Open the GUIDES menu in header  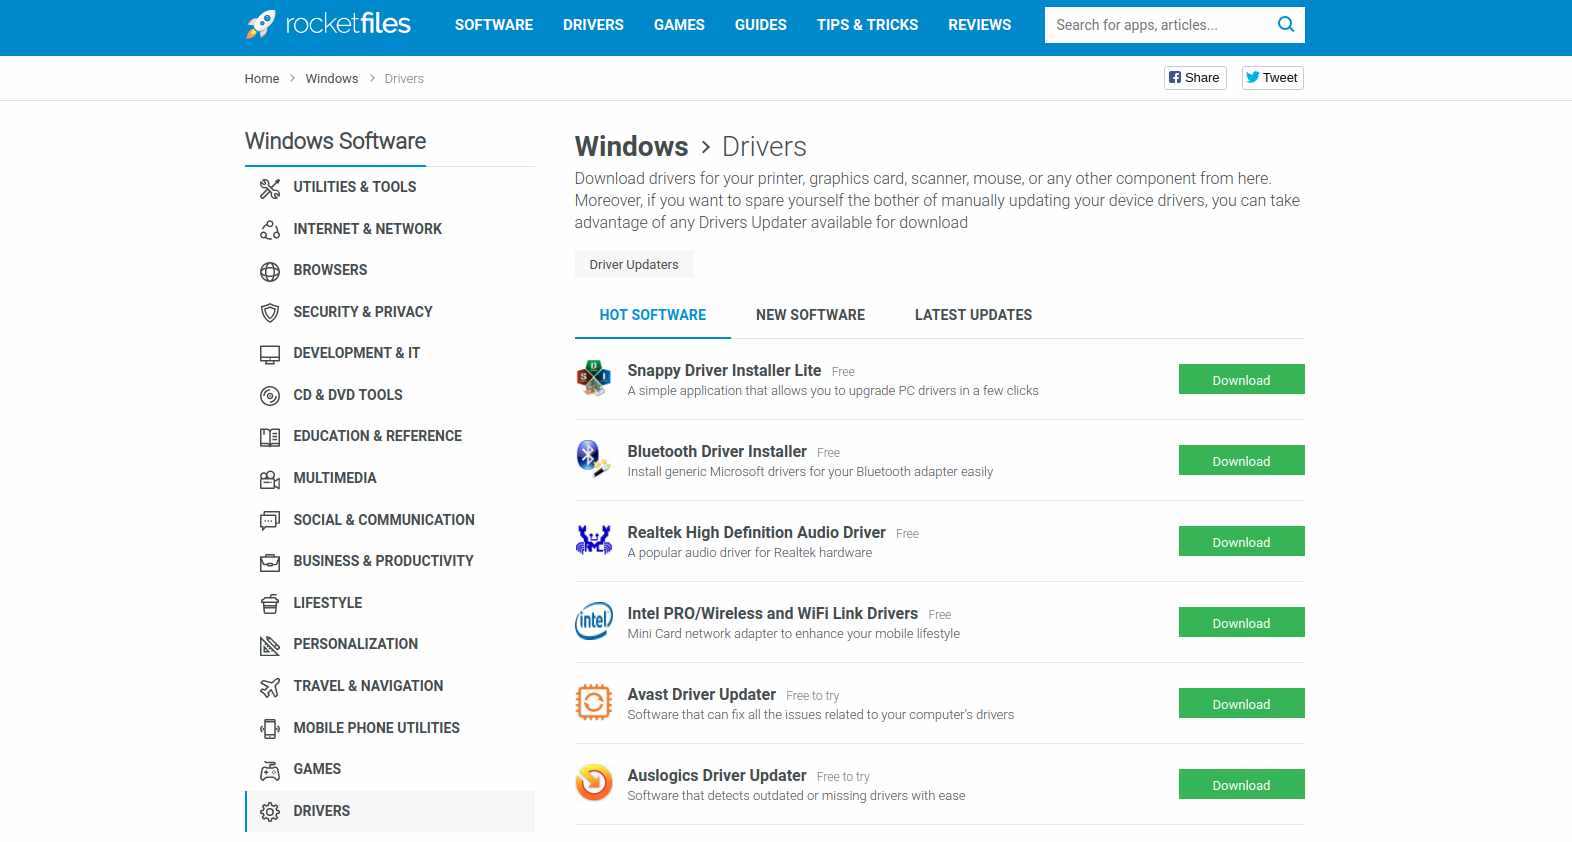pos(761,25)
